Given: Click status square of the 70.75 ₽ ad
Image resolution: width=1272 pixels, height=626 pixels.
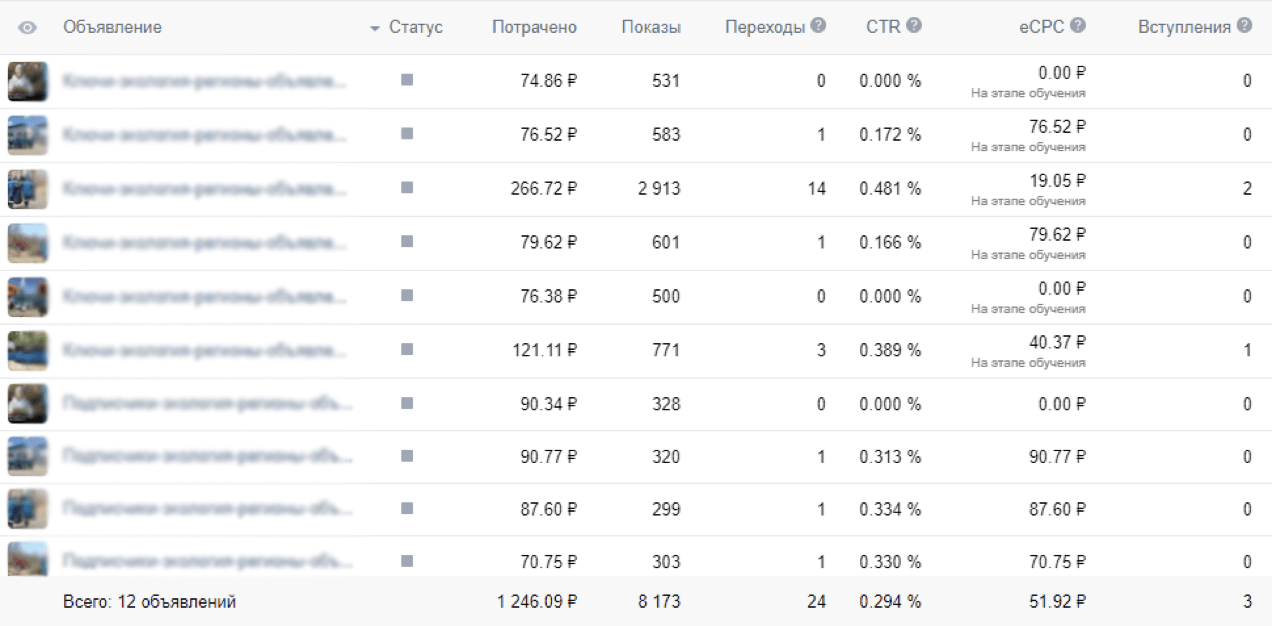Looking at the screenshot, I should (x=407, y=561).
